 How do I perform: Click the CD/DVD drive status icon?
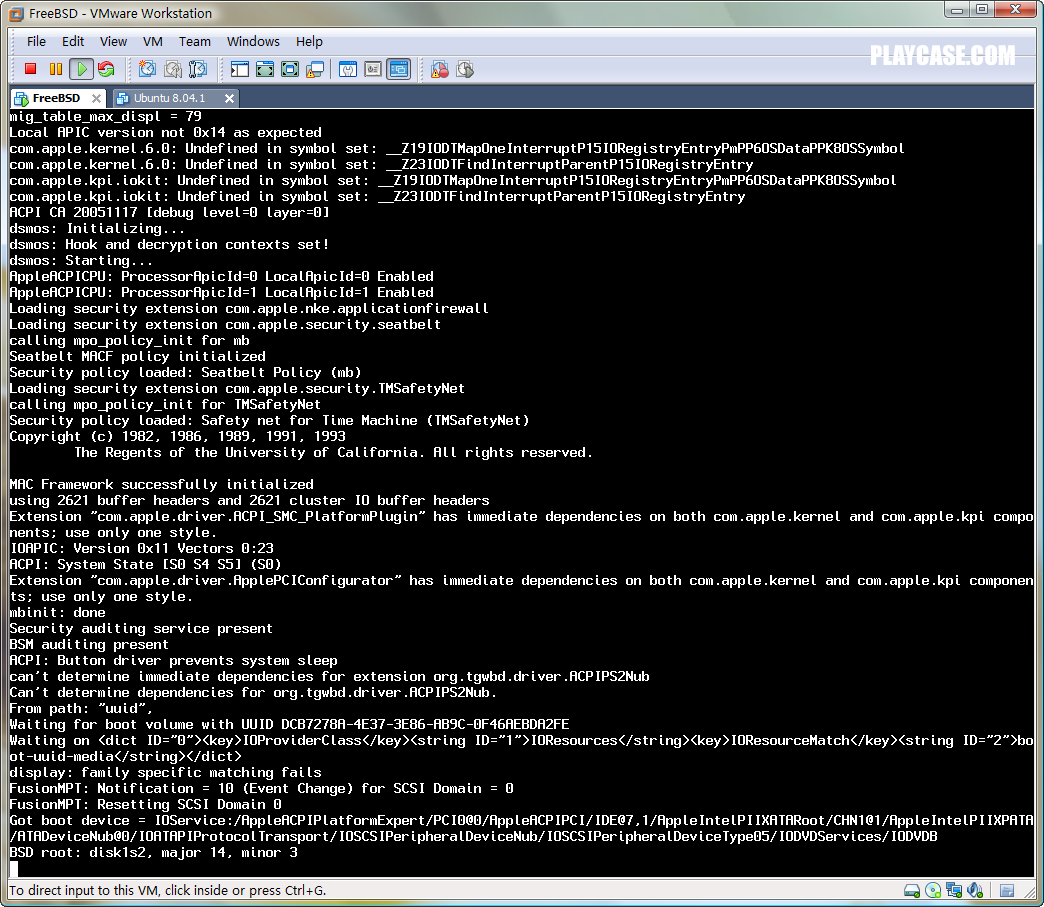933,890
